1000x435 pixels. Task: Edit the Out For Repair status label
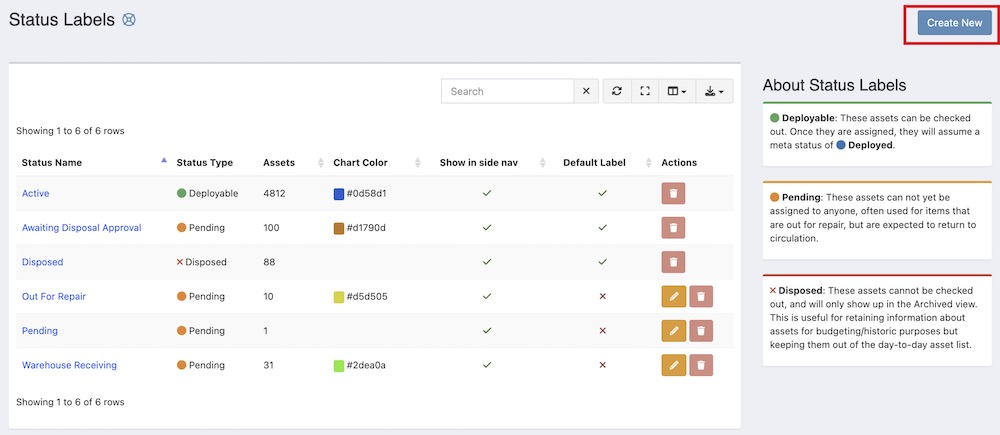pyautogui.click(x=673, y=297)
